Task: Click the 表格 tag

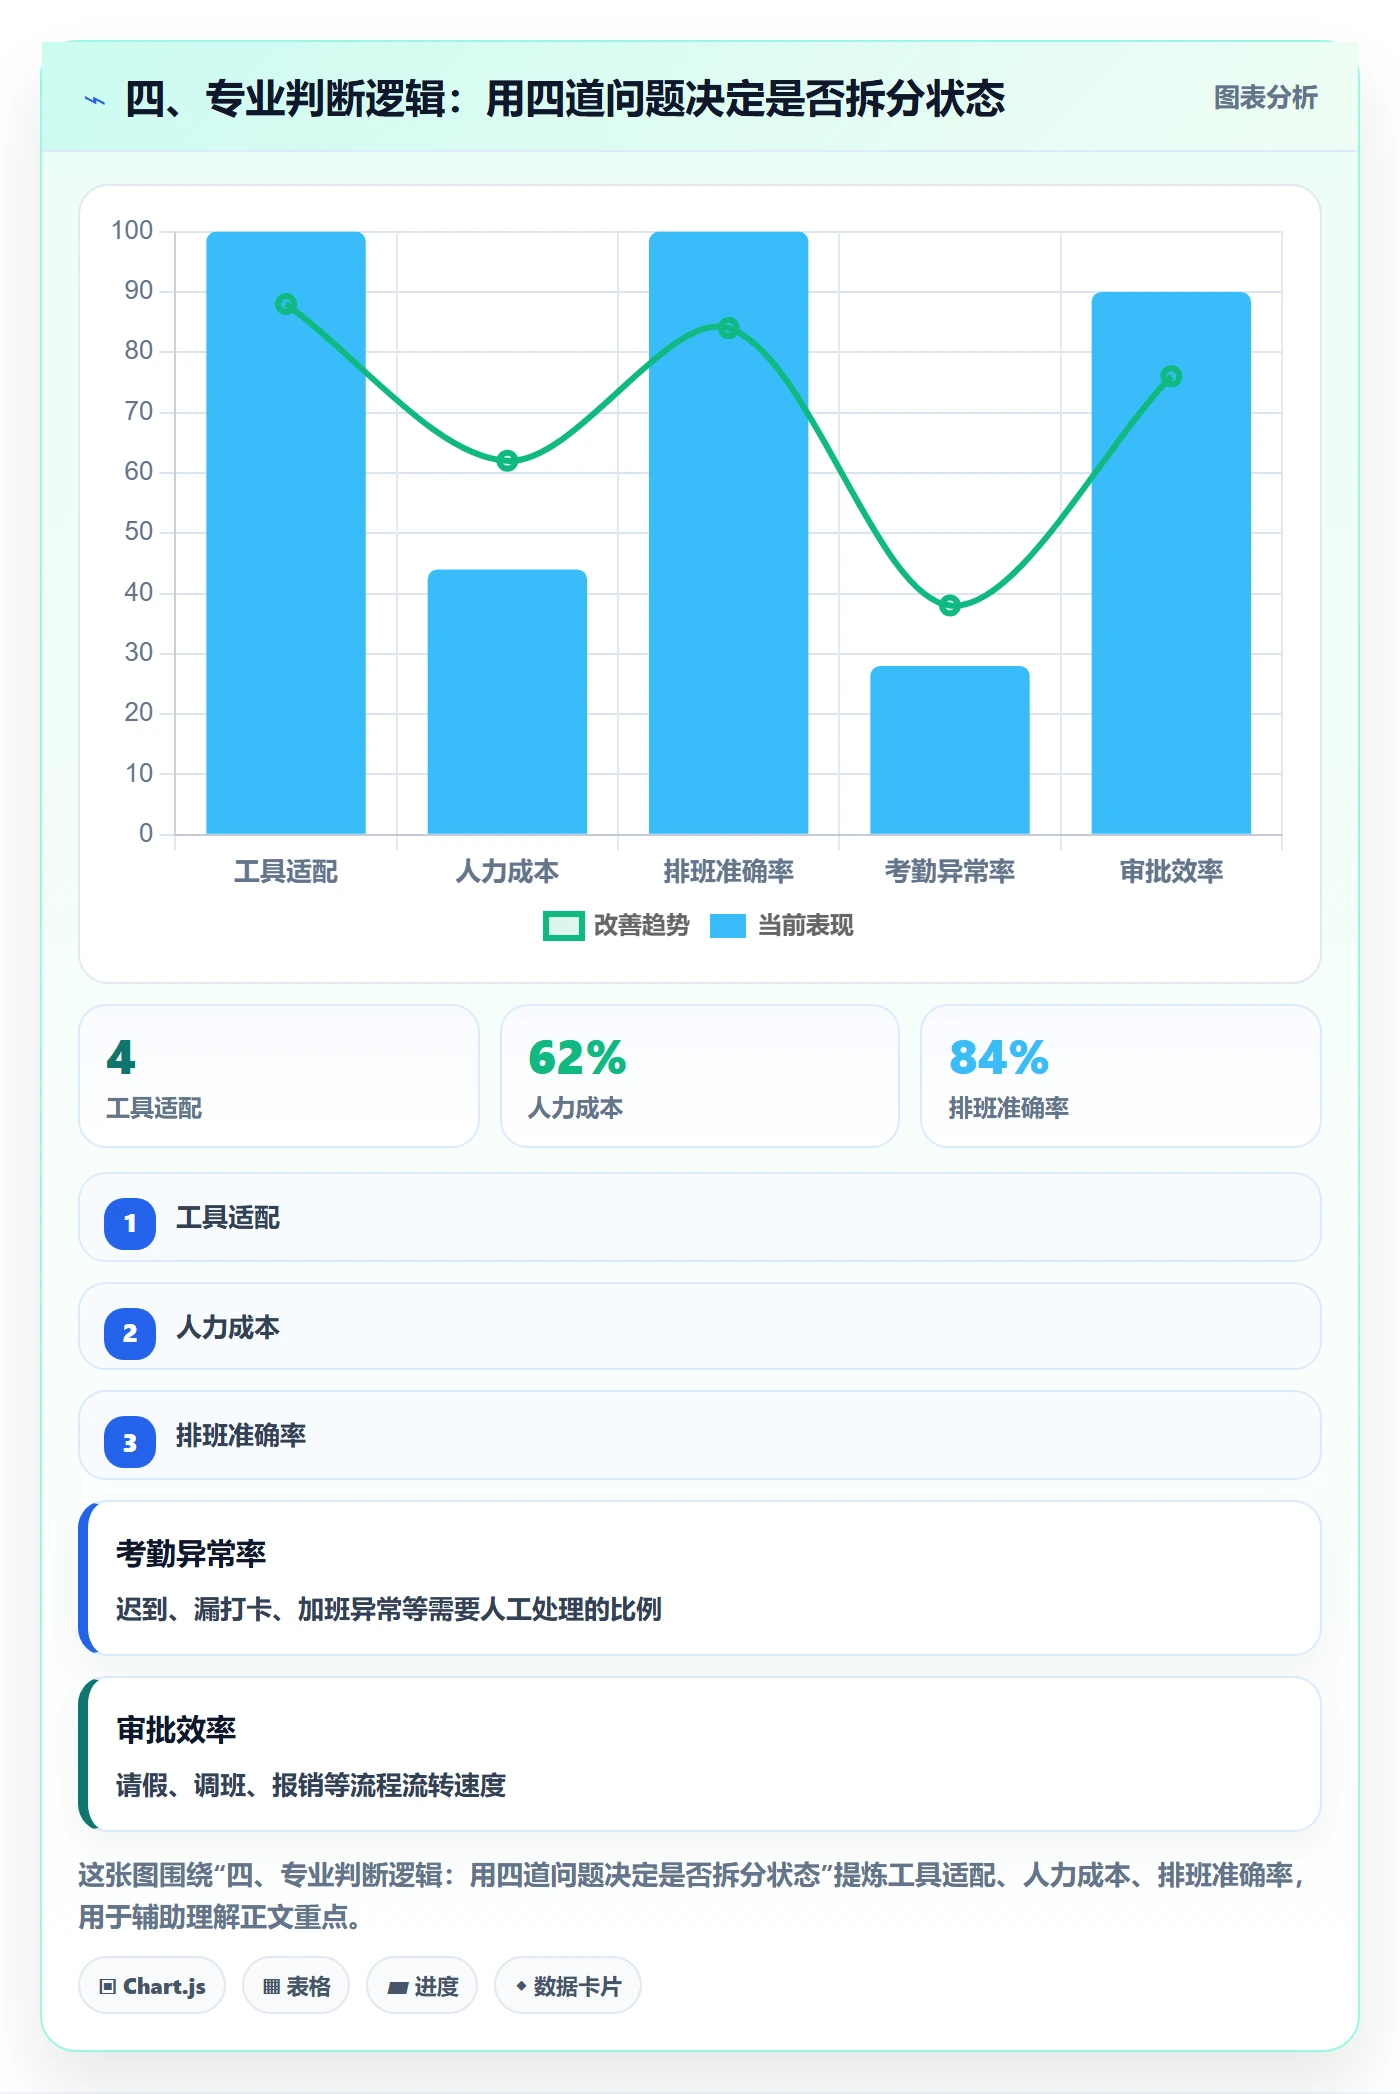Action: pyautogui.click(x=296, y=1986)
